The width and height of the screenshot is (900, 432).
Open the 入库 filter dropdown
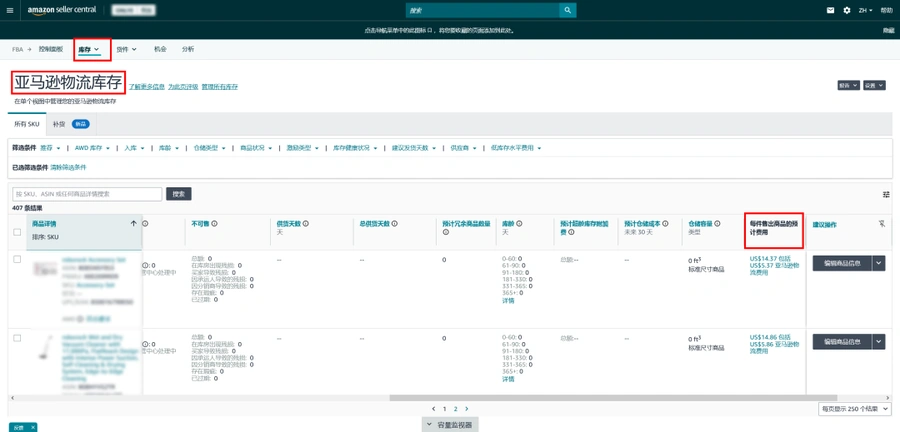(x=134, y=148)
